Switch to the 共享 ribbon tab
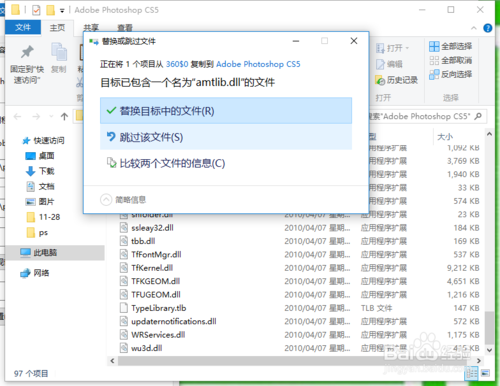 [x=91, y=28]
